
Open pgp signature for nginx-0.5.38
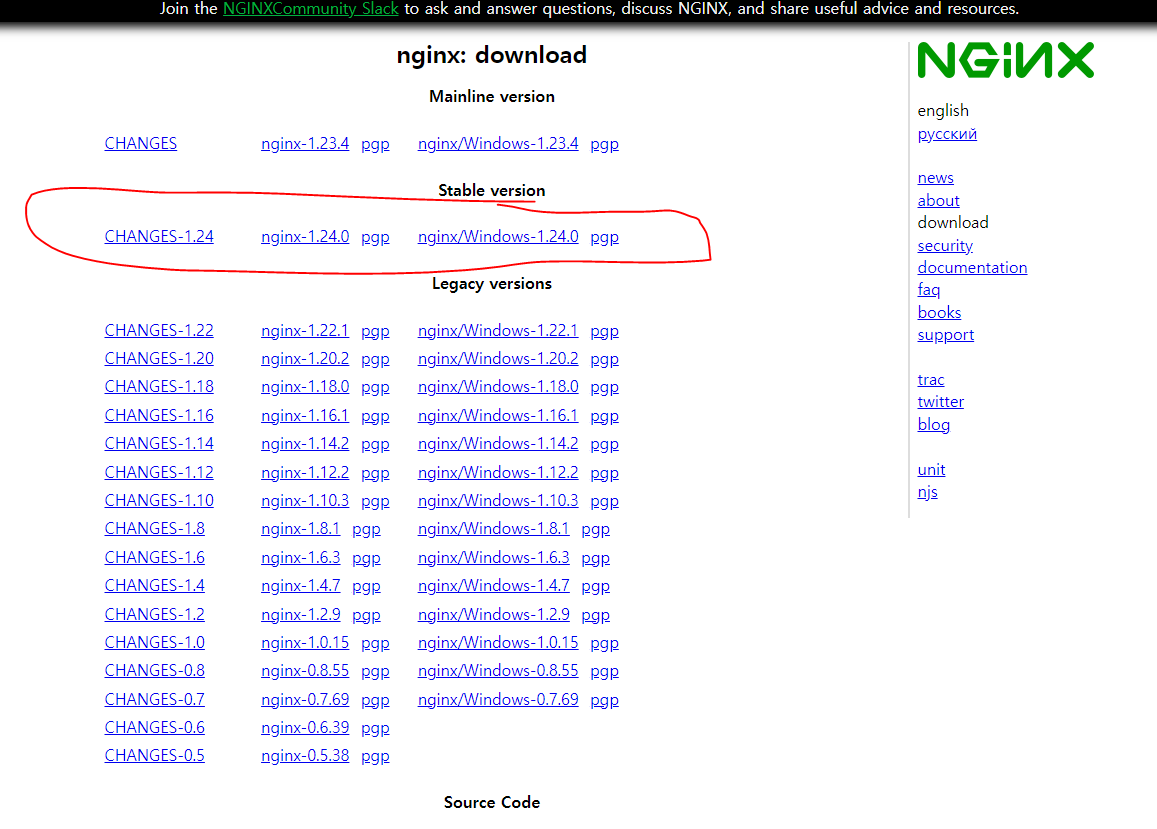[375, 755]
